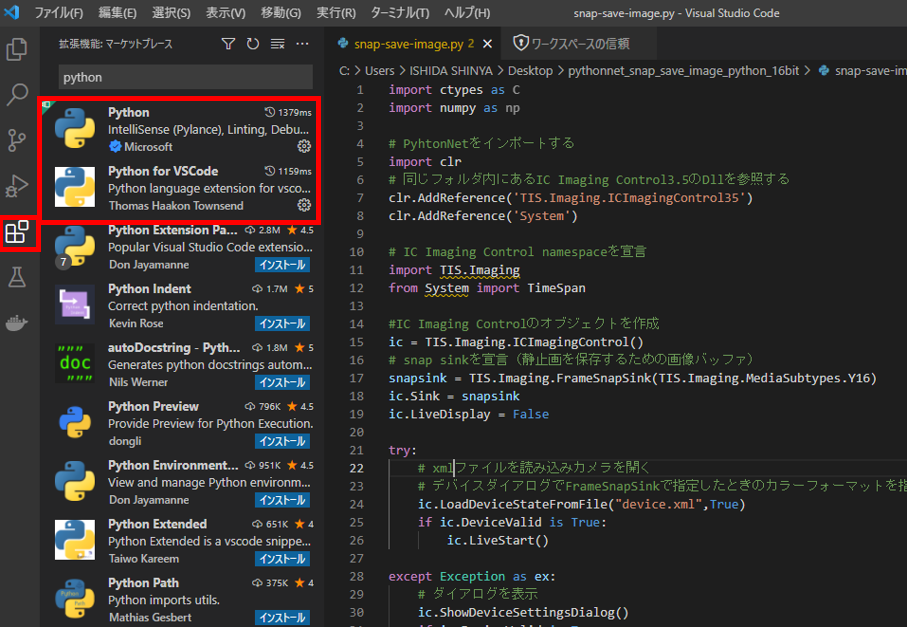Screen dimensions: 907x627
Task: Open the 移動(G) menu
Action: pos(281,13)
